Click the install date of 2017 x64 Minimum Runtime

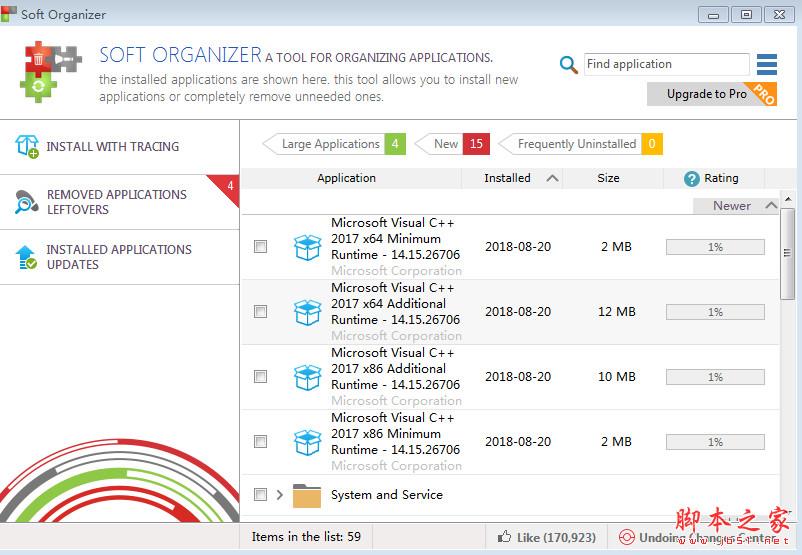click(x=518, y=247)
